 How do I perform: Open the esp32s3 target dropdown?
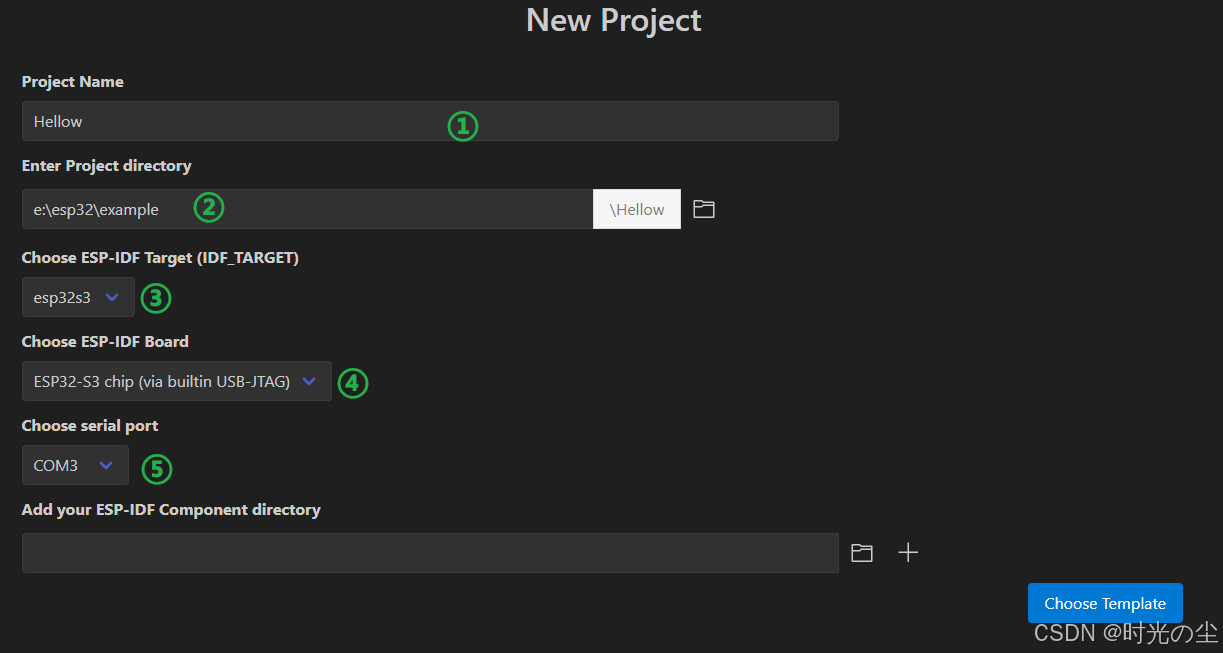coord(78,297)
